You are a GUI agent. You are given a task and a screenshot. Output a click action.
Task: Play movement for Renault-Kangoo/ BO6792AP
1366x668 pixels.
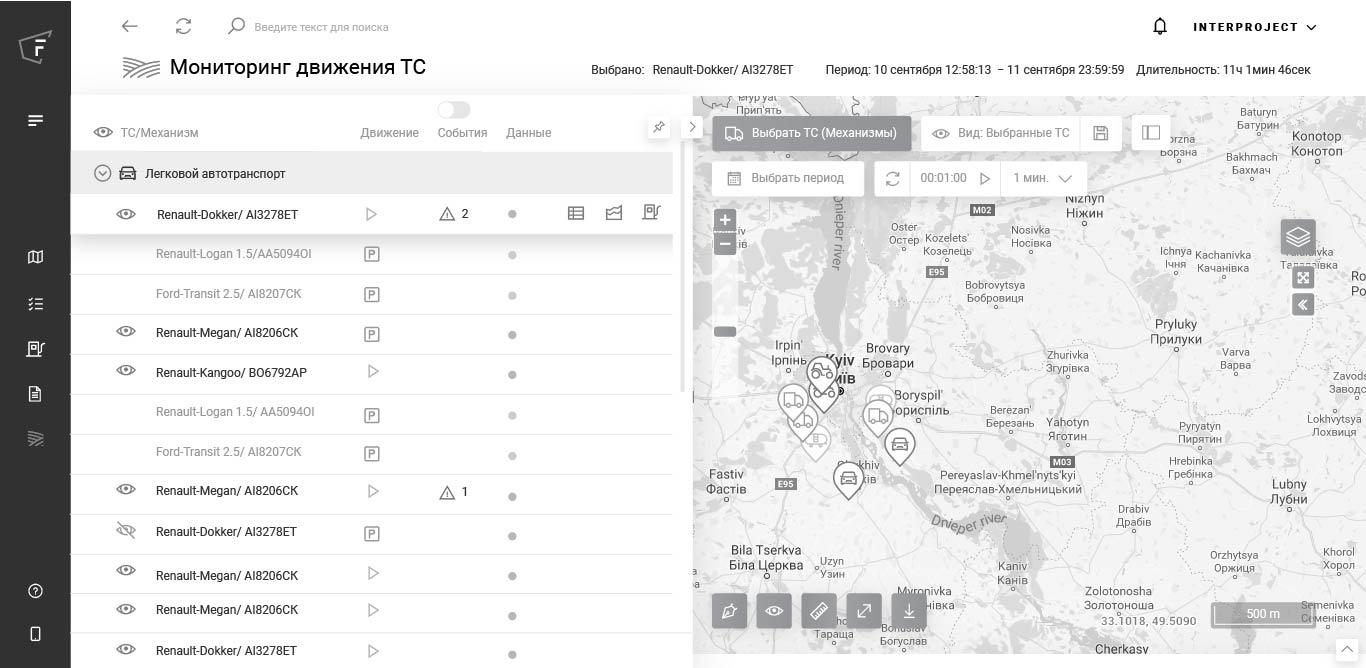tap(372, 371)
